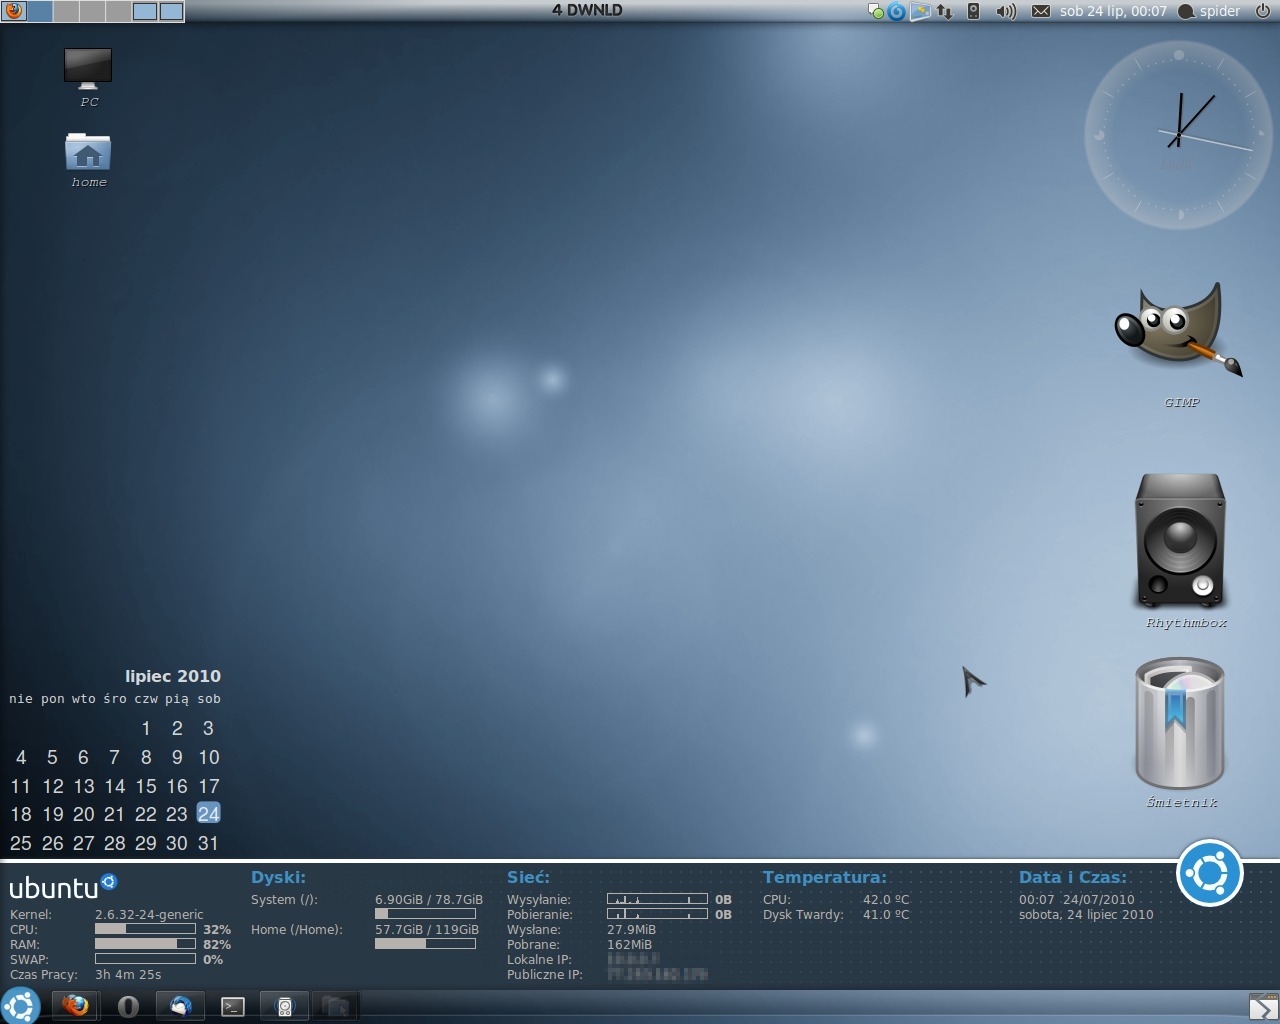Select highlighted day 24 in calendar
The width and height of the screenshot is (1280, 1024).
(x=208, y=814)
